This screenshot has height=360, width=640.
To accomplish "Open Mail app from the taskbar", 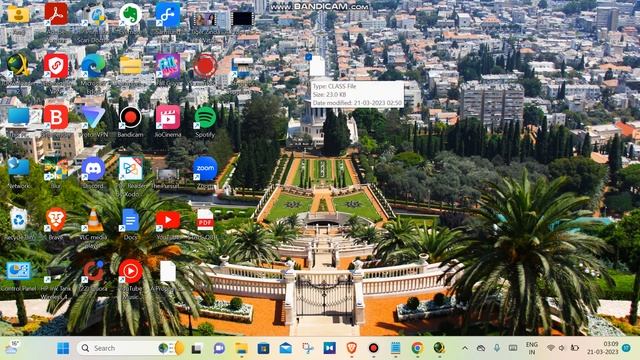I will 286,348.
